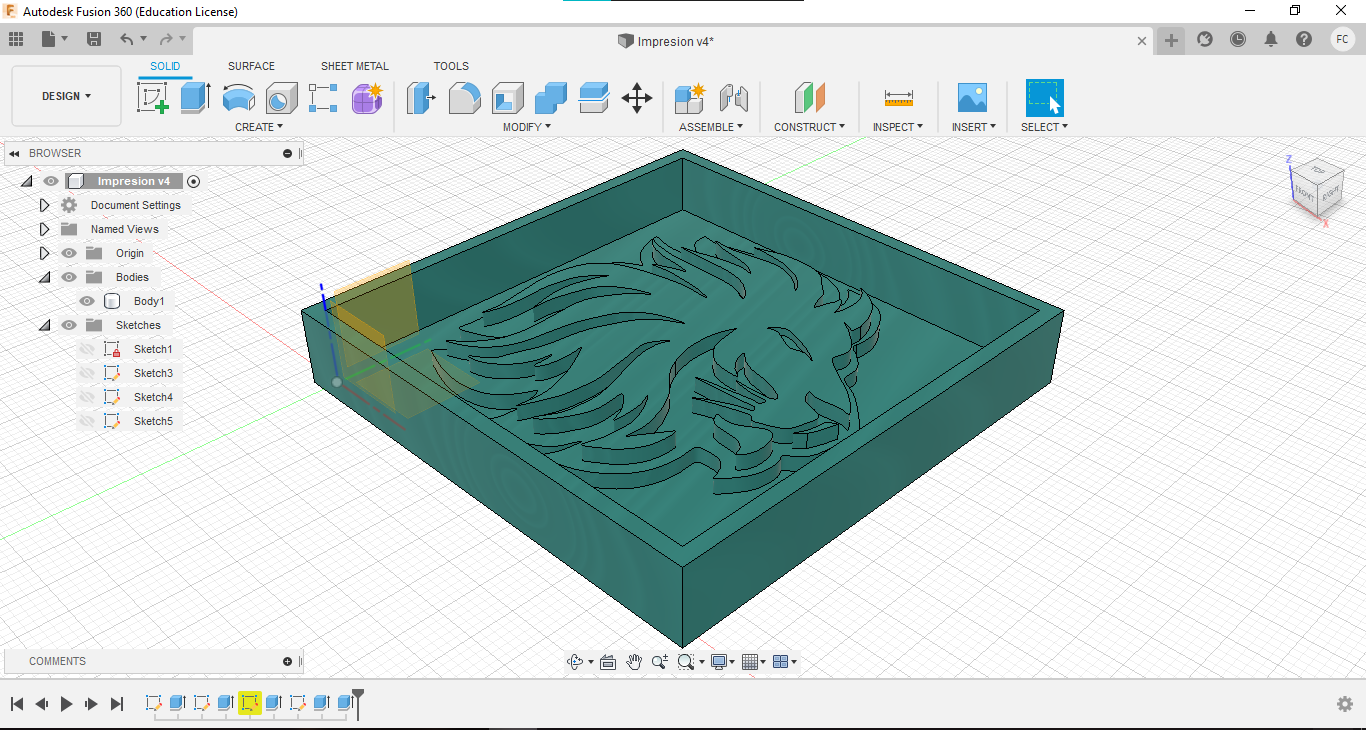Toggle visibility of the Sketches folder
The width and height of the screenshot is (1366, 730).
pos(69,325)
